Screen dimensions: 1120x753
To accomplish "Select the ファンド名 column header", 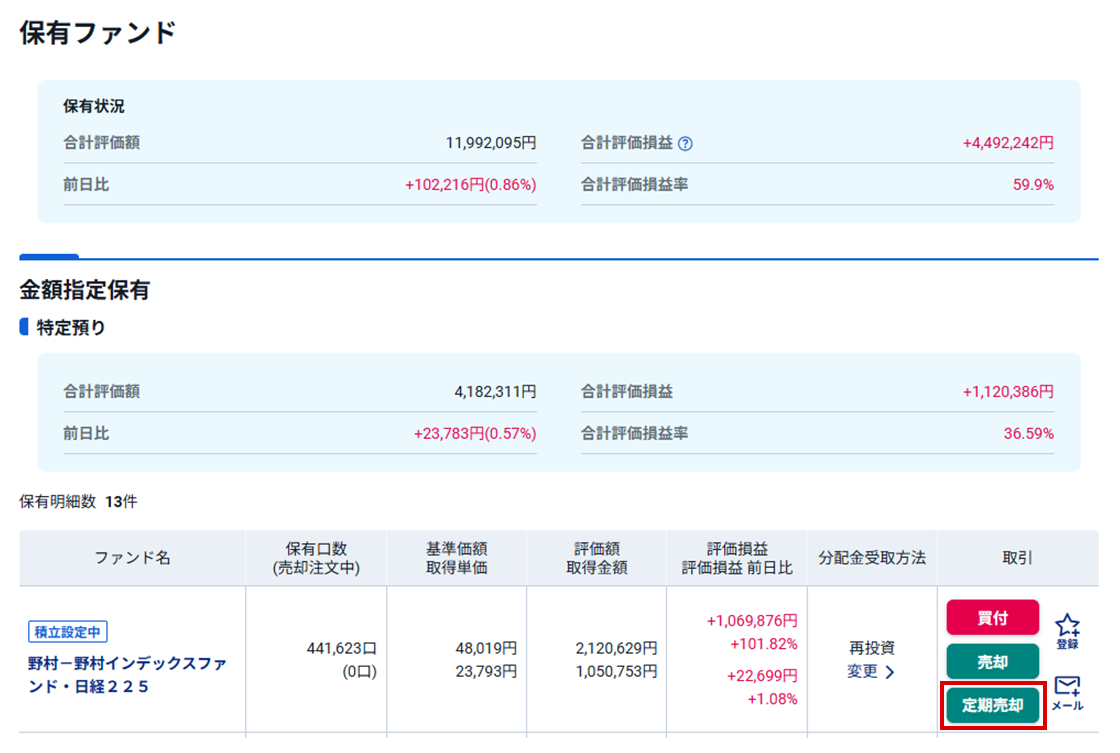I will (x=132, y=558).
